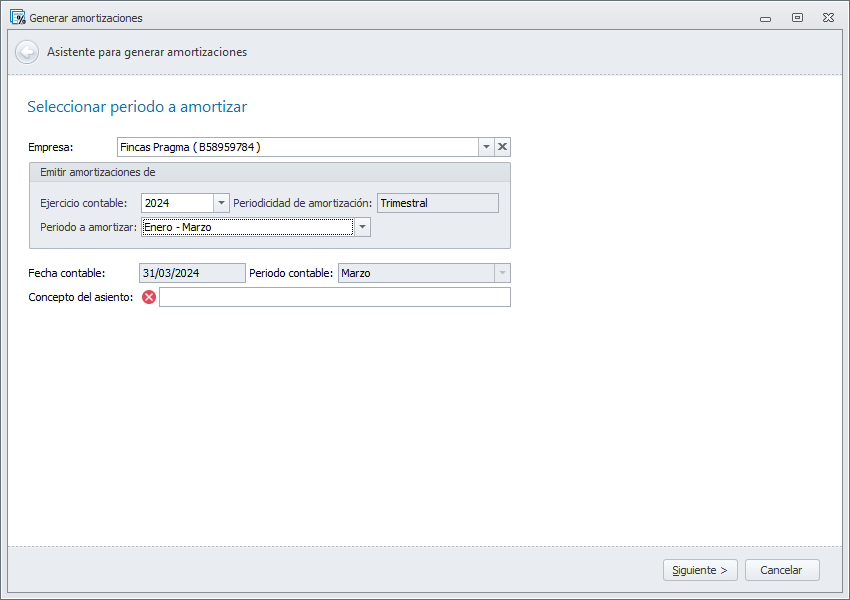
Task: Open the Empresa dropdown arrow
Action: pyautogui.click(x=486, y=147)
